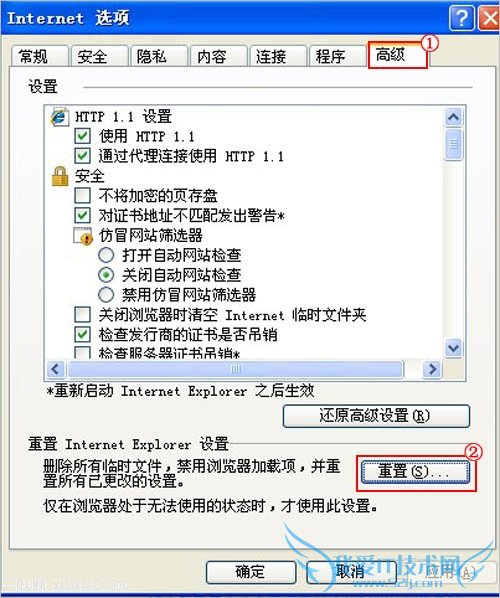
Task: Click the 确定 button
Action: tap(251, 572)
